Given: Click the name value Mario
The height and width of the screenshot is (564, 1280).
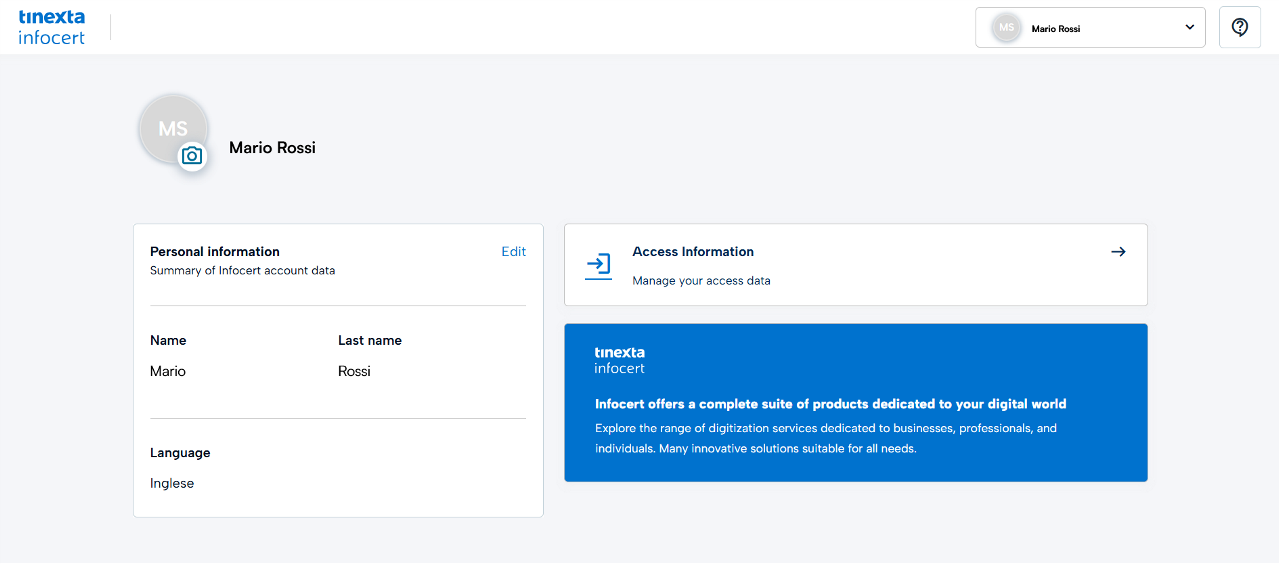Looking at the screenshot, I should click(168, 371).
